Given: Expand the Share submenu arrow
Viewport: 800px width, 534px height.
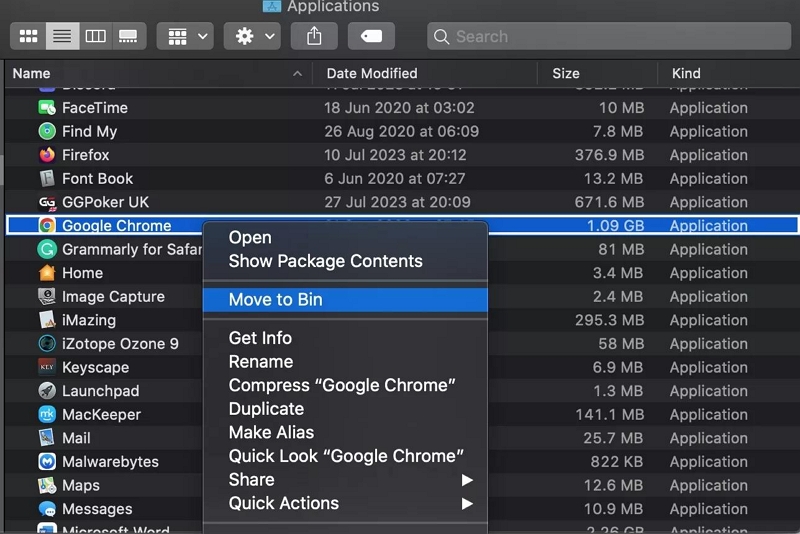Looking at the screenshot, I should pyautogui.click(x=467, y=480).
